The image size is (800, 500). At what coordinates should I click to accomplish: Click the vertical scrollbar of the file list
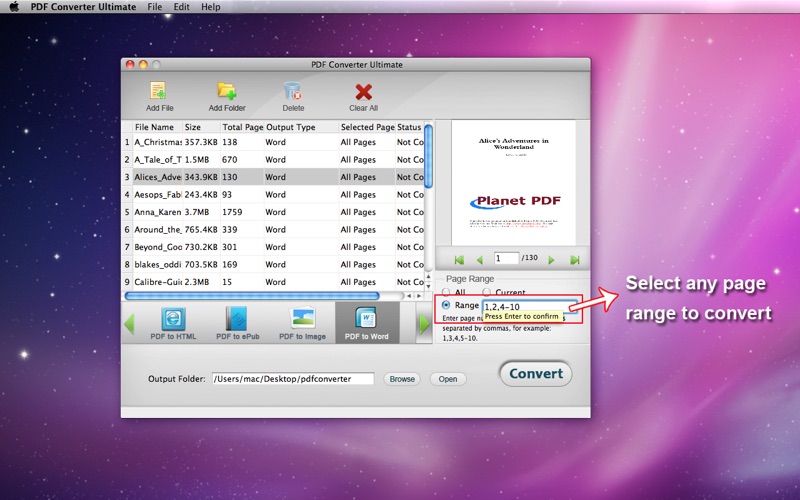coord(429,156)
